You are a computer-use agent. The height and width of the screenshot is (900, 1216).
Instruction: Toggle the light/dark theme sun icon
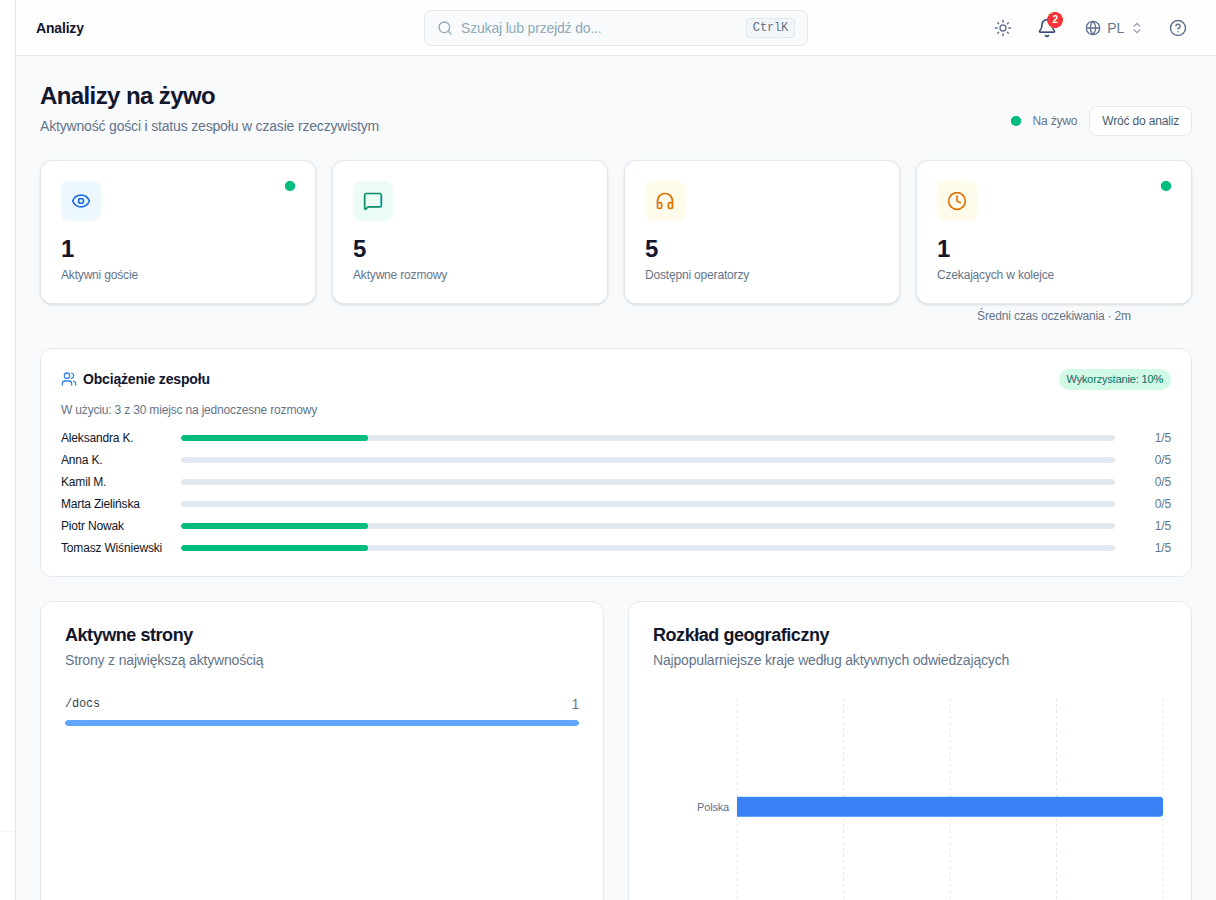click(1003, 28)
